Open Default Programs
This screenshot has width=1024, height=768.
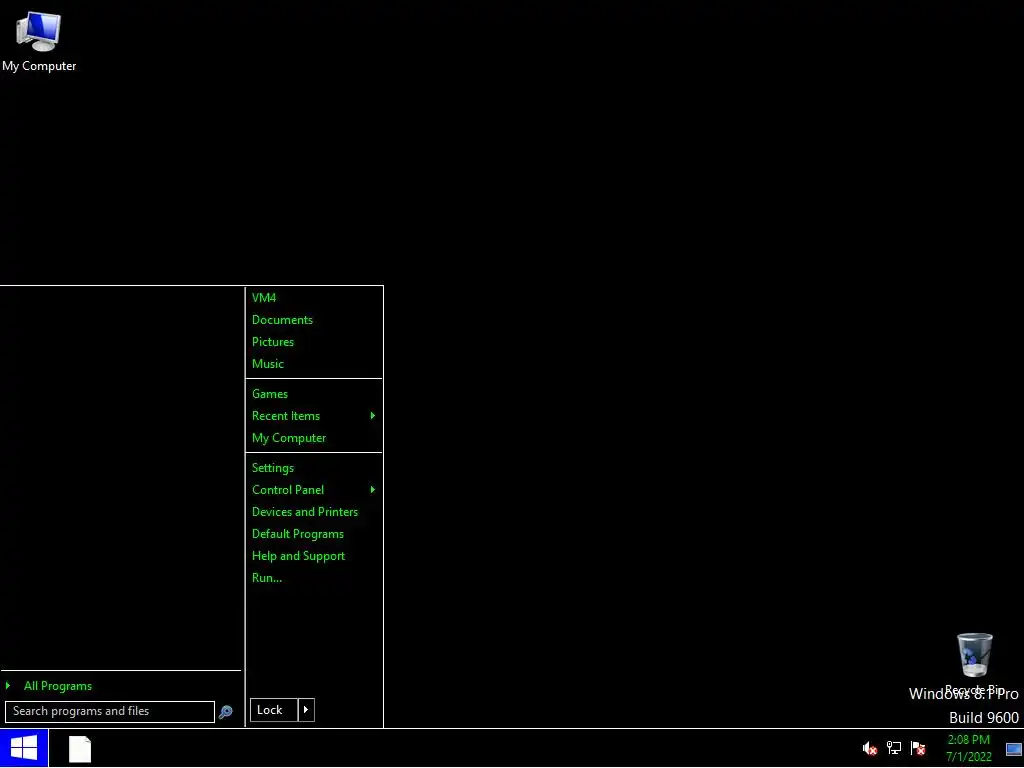[x=298, y=534]
